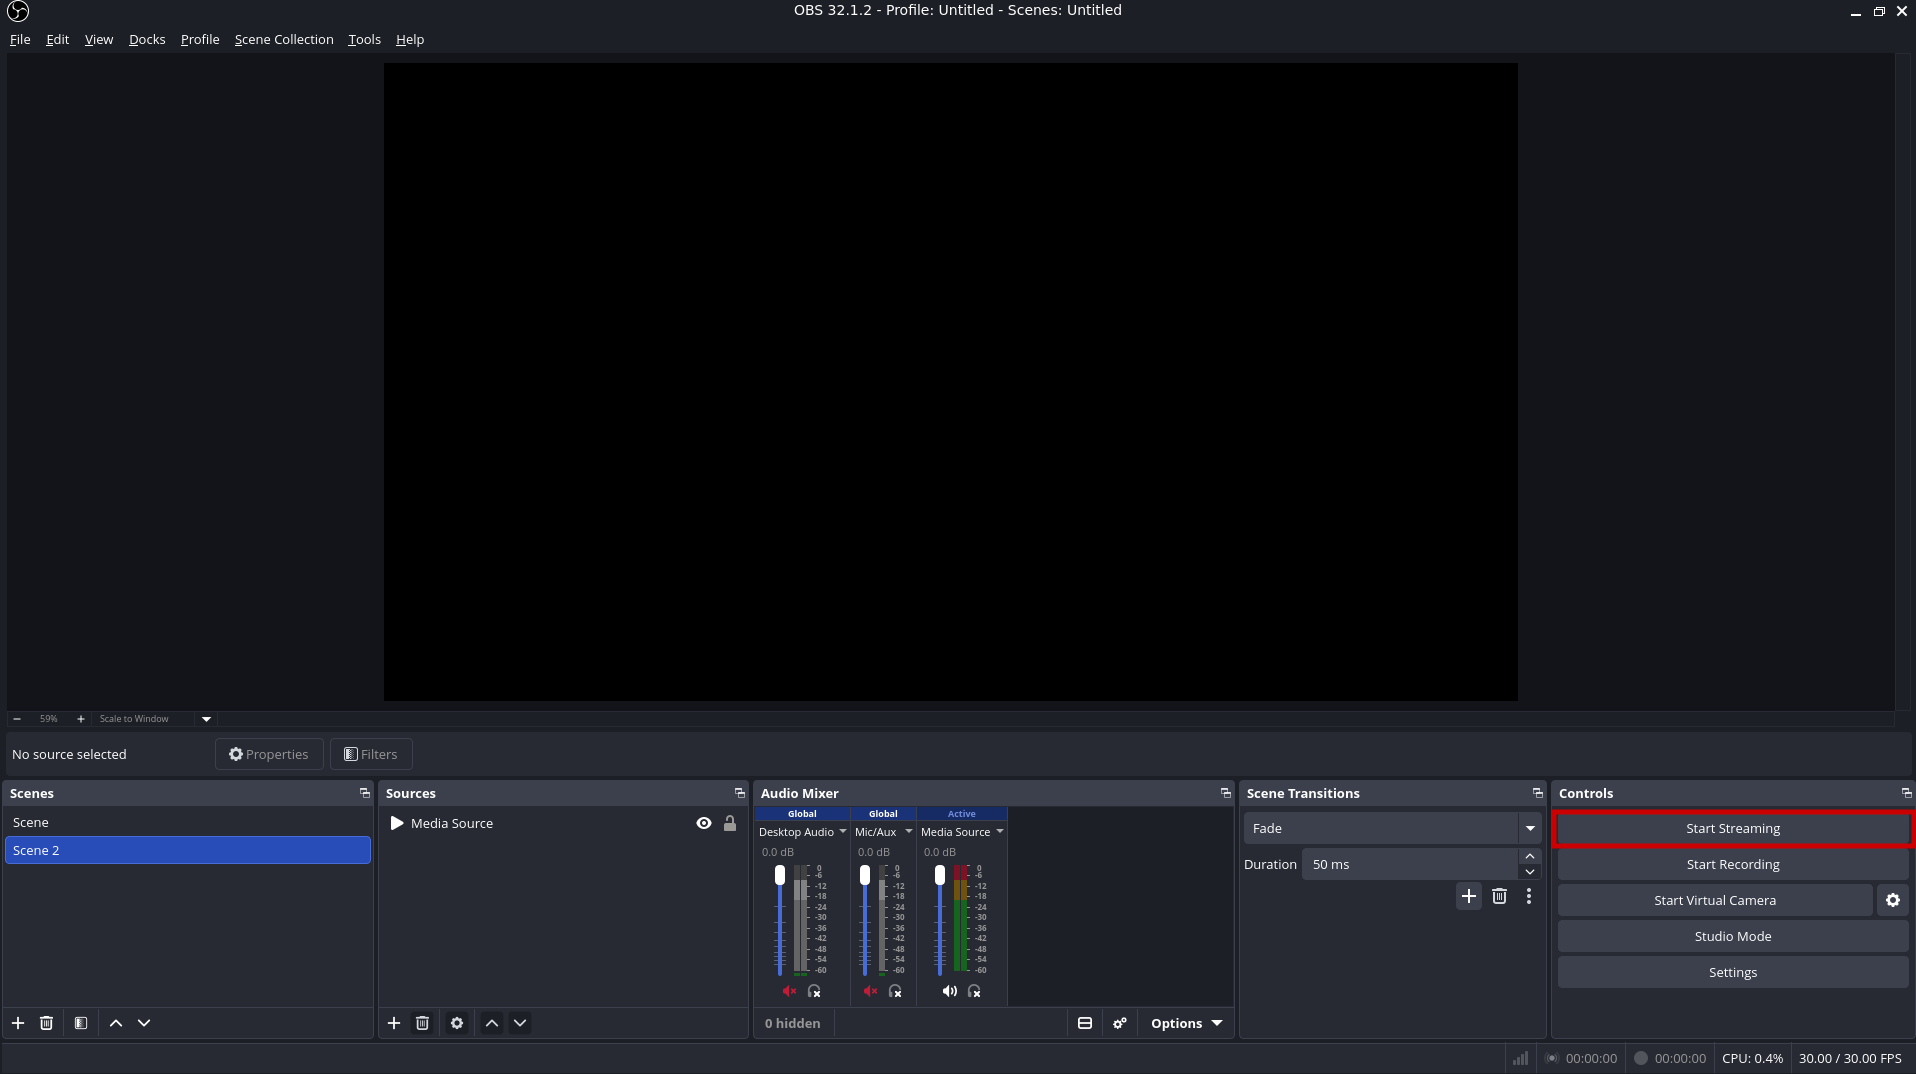1916x1074 pixels.
Task: Open the Docks menu
Action: pos(147,39)
